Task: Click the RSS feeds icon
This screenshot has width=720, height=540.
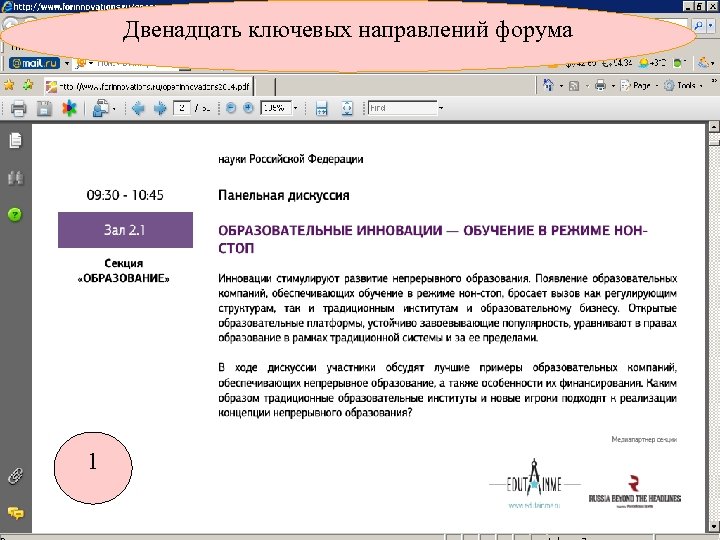Action: (x=574, y=85)
